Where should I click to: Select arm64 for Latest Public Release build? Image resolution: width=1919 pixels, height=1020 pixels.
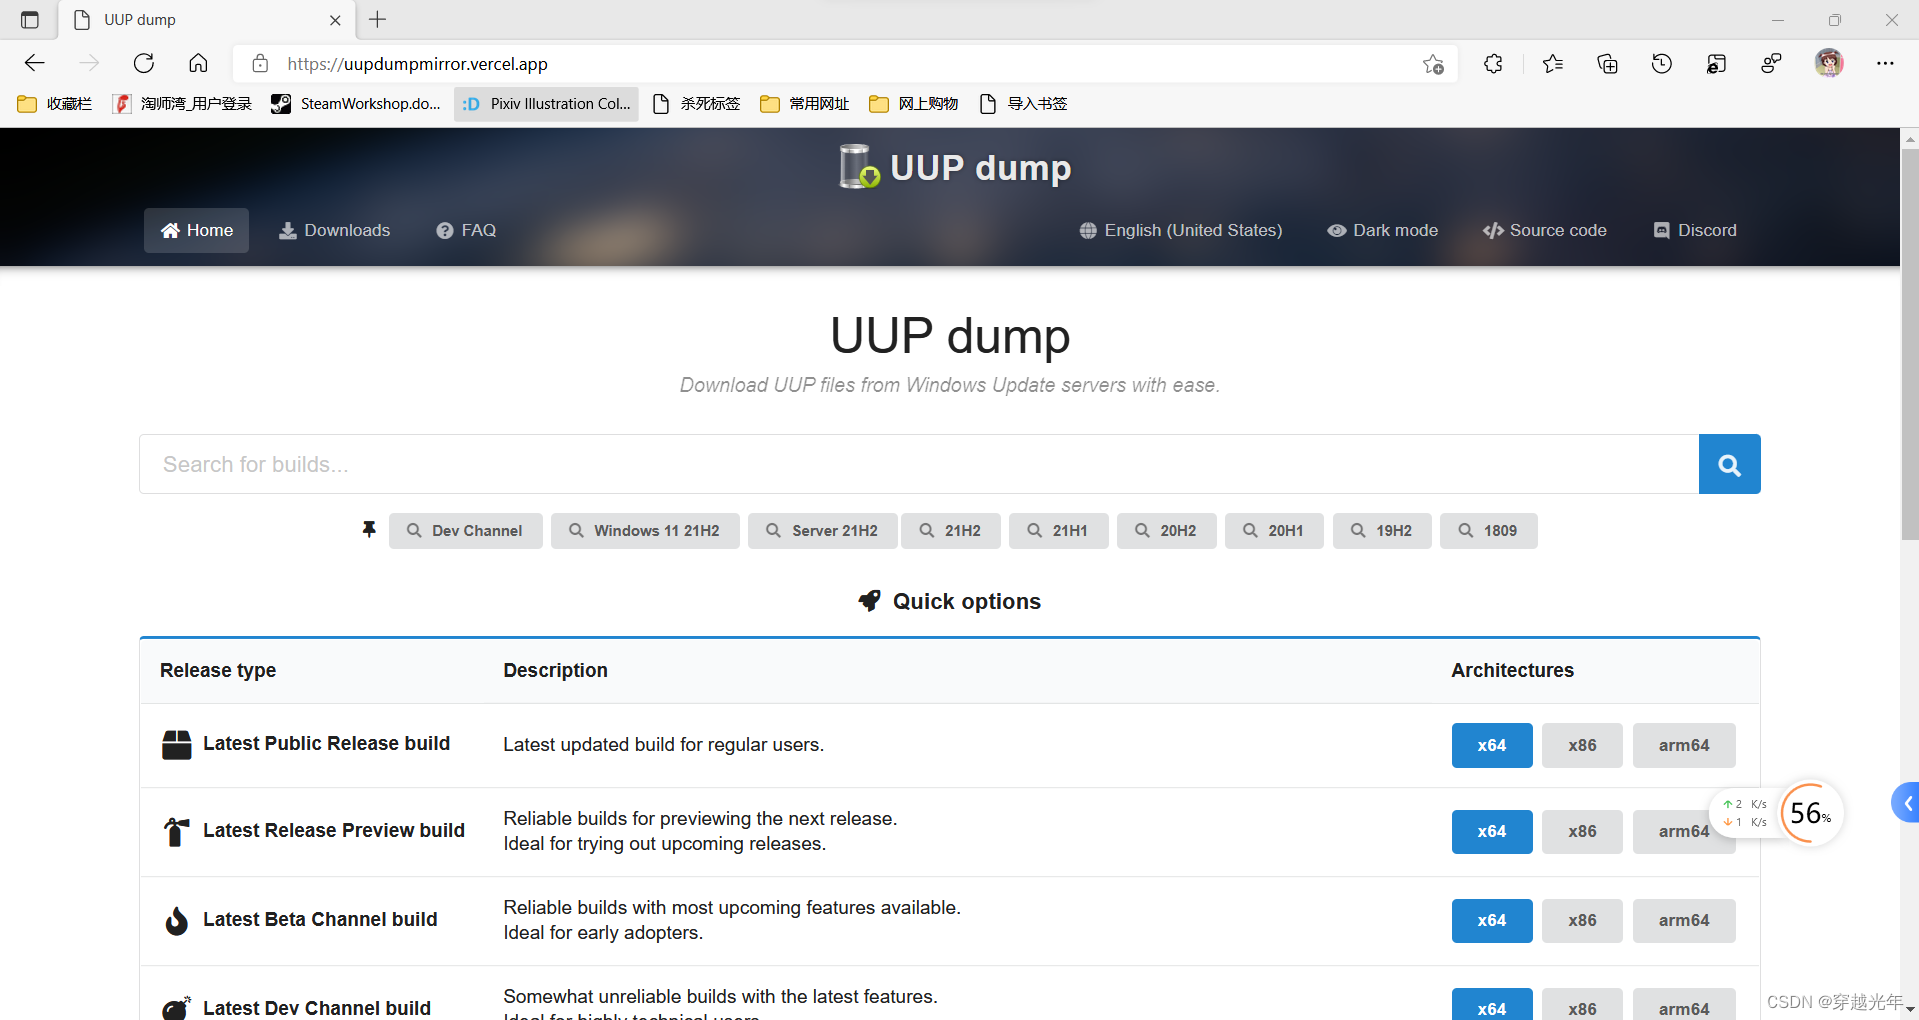[x=1684, y=745]
